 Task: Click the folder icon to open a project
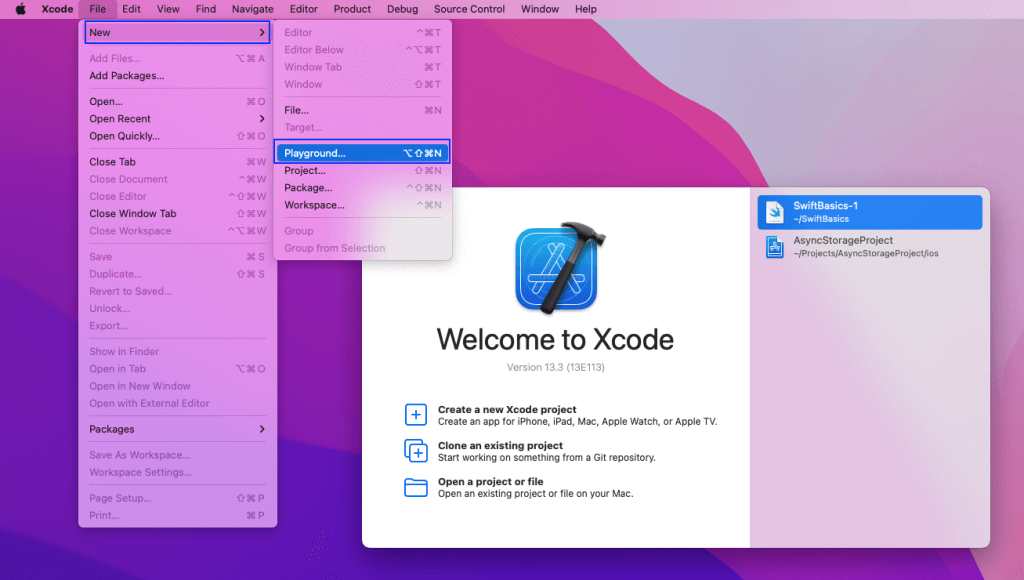click(x=415, y=487)
